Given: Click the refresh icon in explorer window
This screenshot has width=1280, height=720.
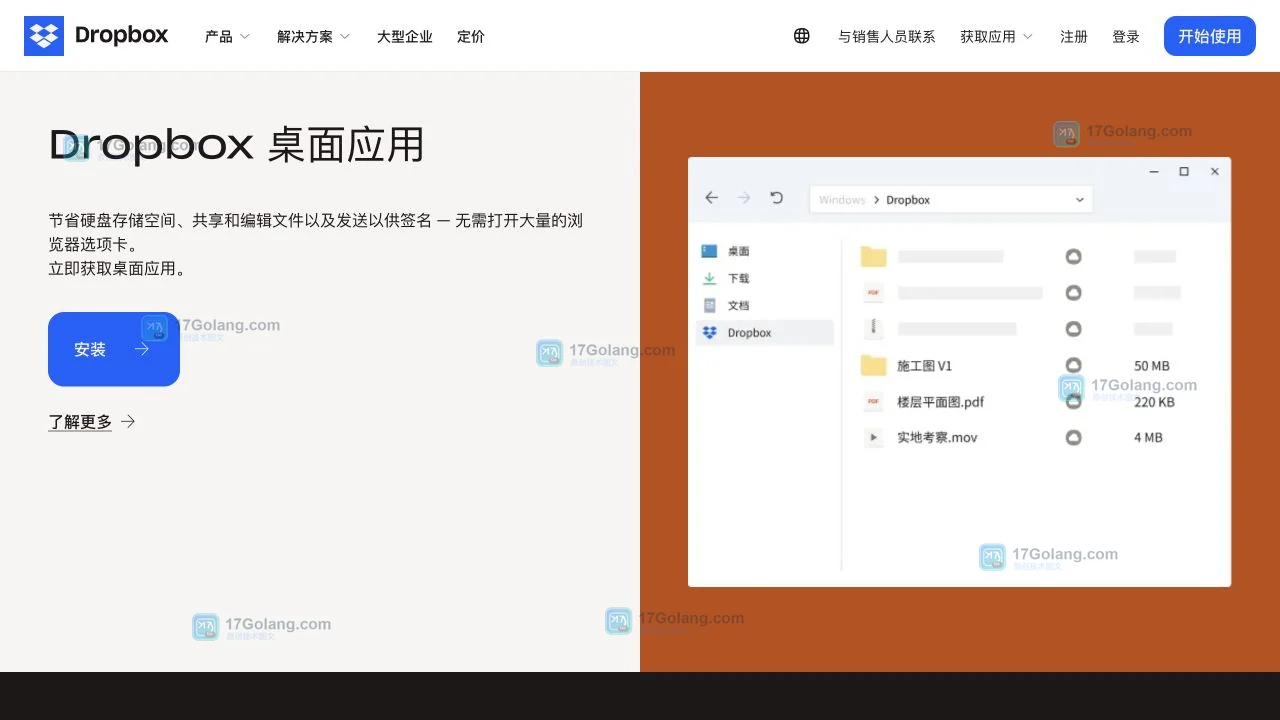Looking at the screenshot, I should pyautogui.click(x=777, y=198).
